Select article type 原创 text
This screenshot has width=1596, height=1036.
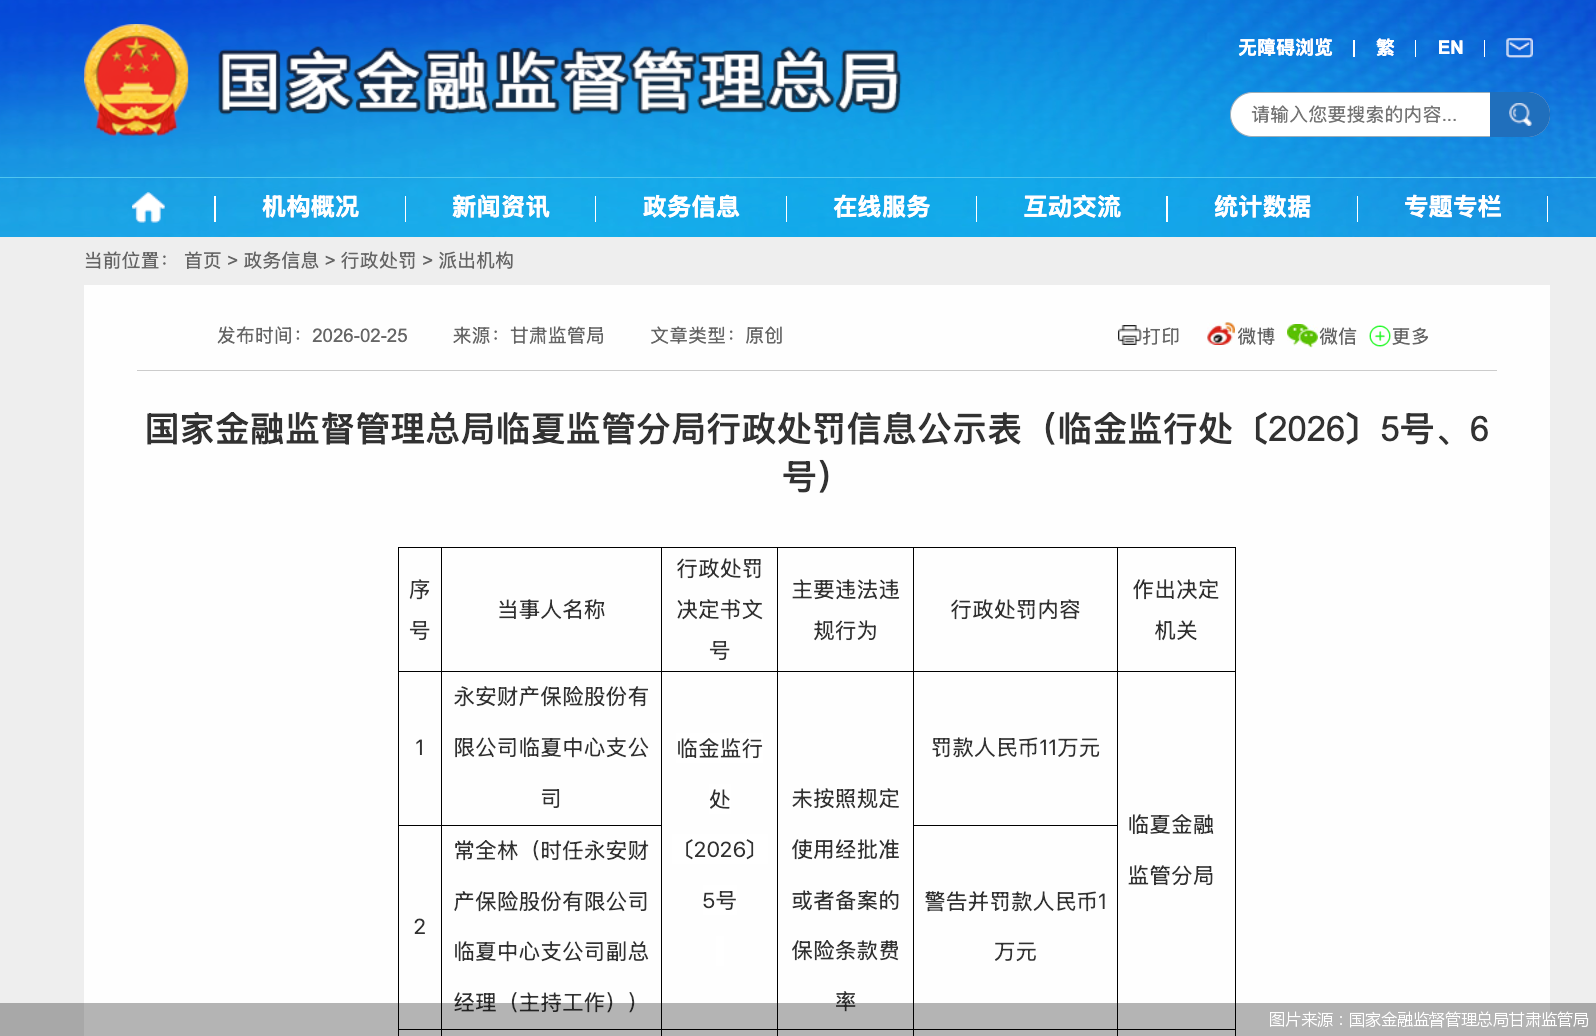coord(764,336)
